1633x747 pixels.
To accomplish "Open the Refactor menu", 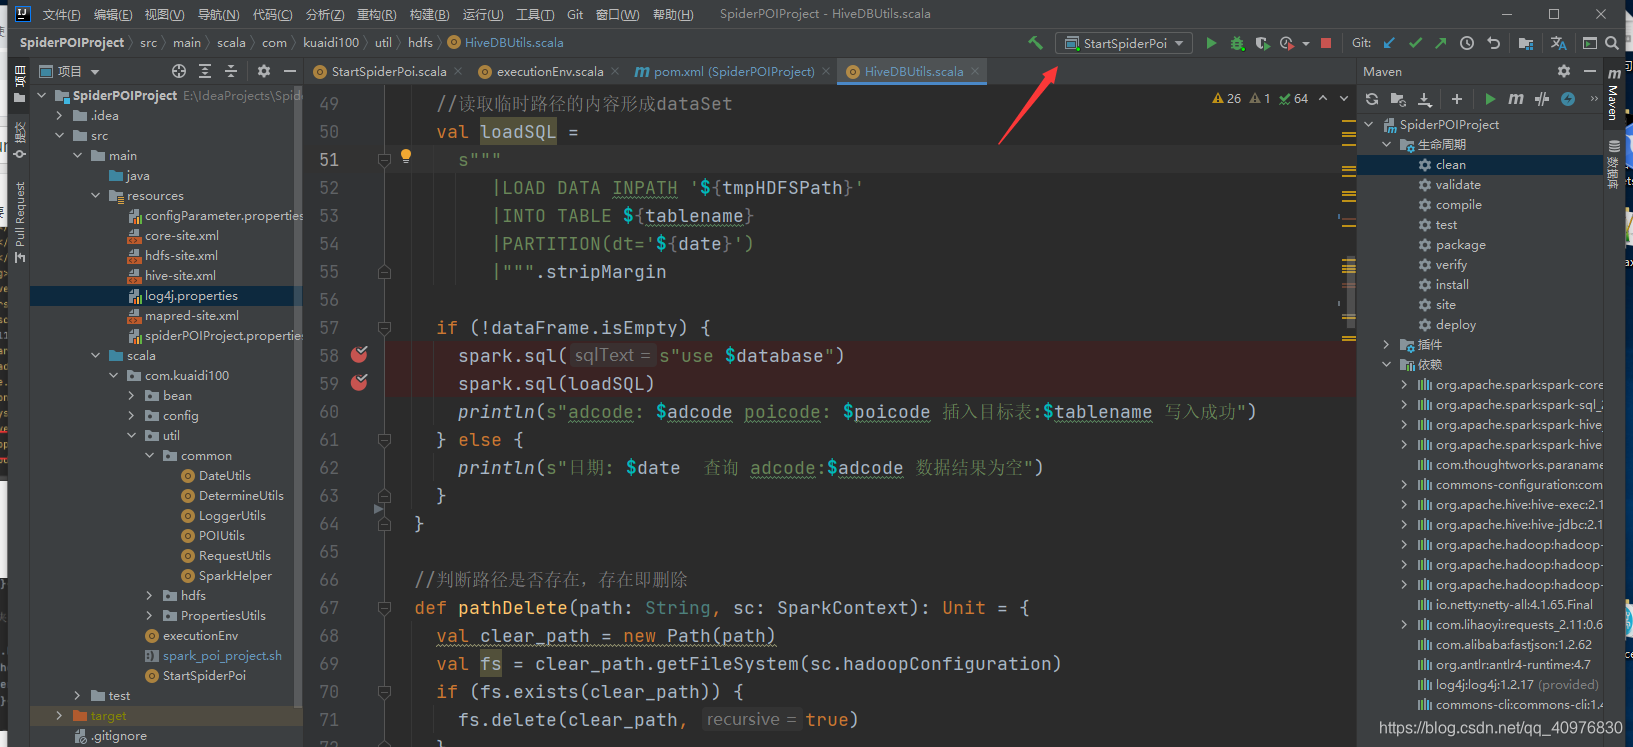I will 376,14.
